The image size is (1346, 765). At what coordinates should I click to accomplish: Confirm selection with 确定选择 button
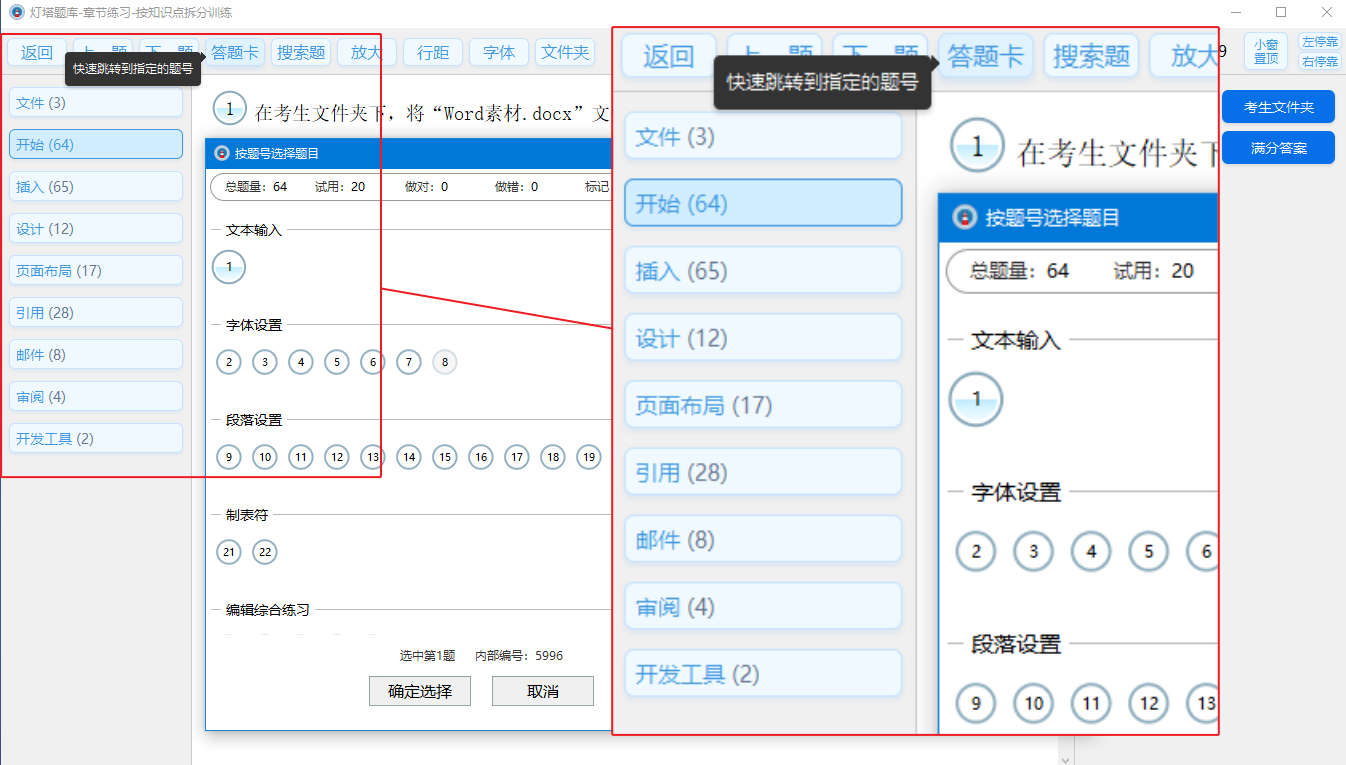click(x=420, y=691)
